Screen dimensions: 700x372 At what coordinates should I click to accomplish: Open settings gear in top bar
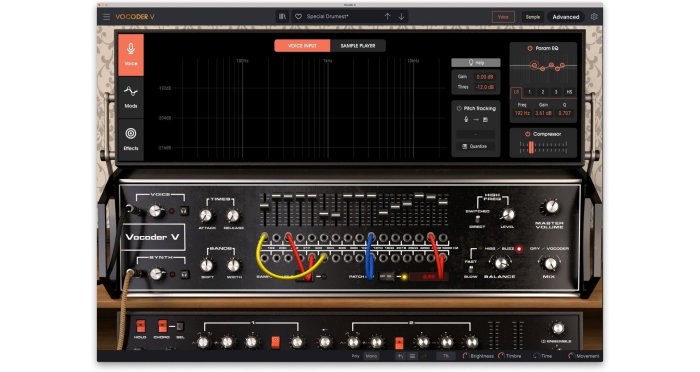tap(594, 17)
